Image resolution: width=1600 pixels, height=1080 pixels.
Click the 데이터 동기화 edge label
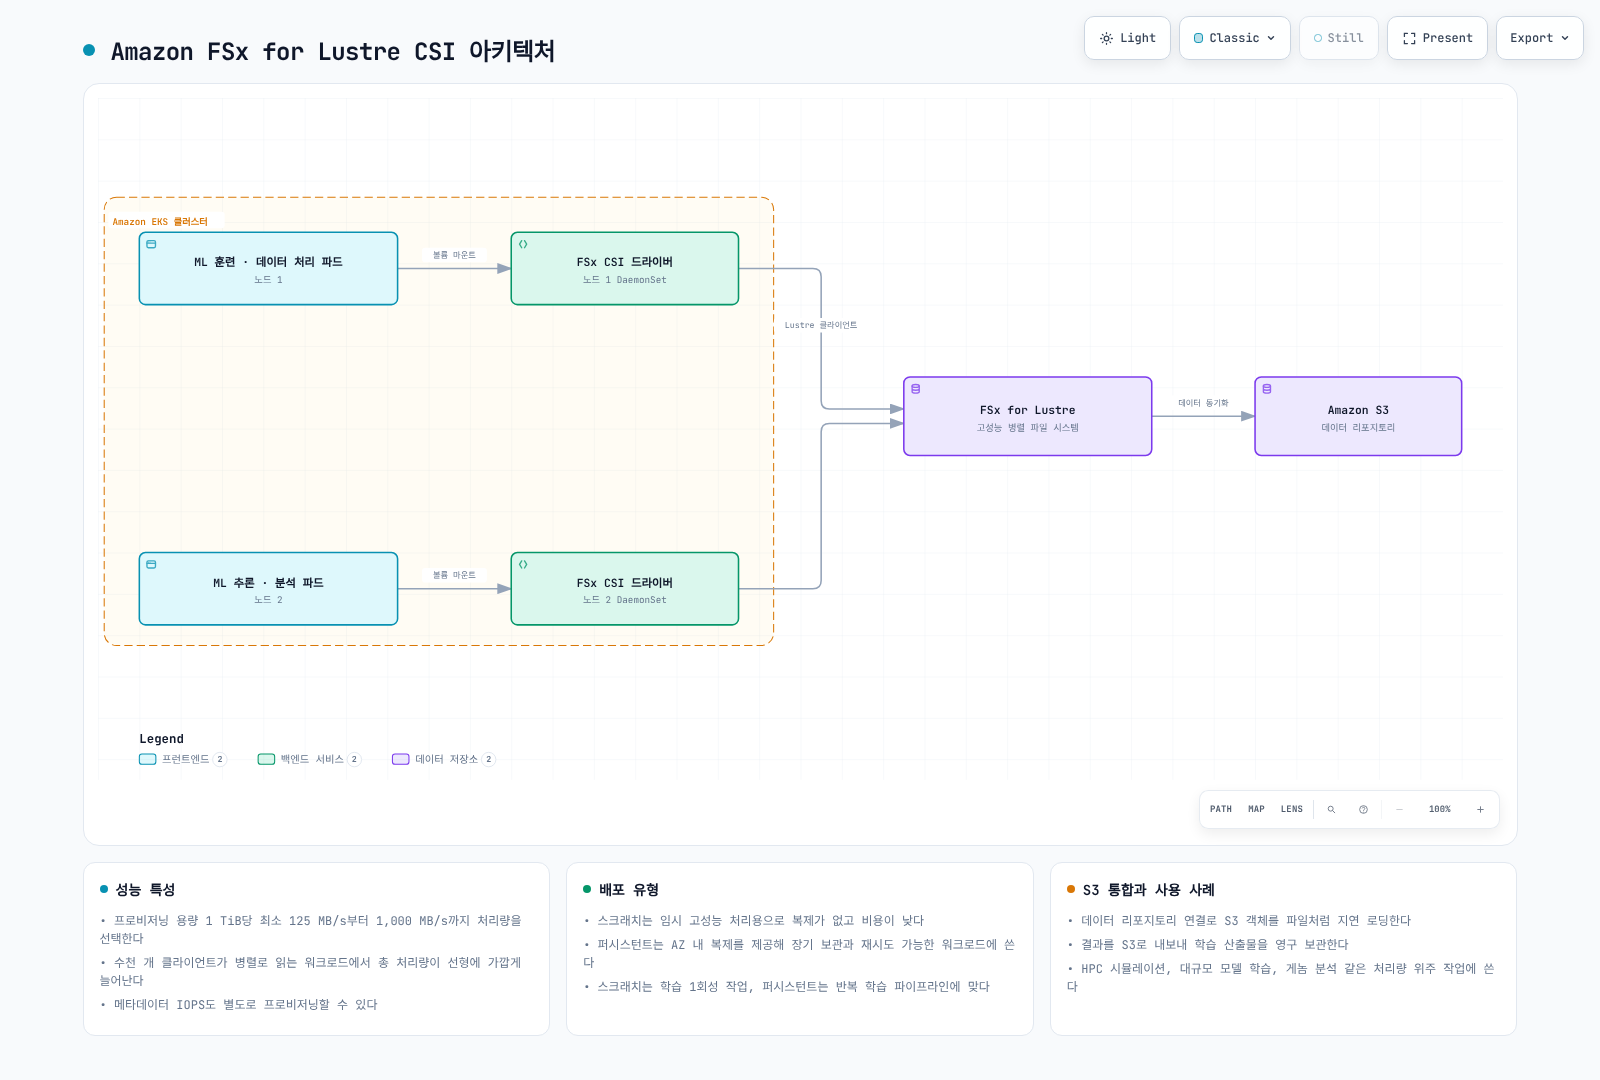[x=1203, y=403]
